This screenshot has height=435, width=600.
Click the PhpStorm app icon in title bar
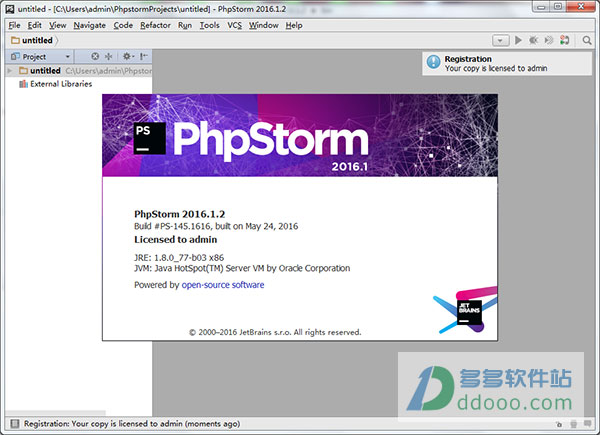point(10,9)
